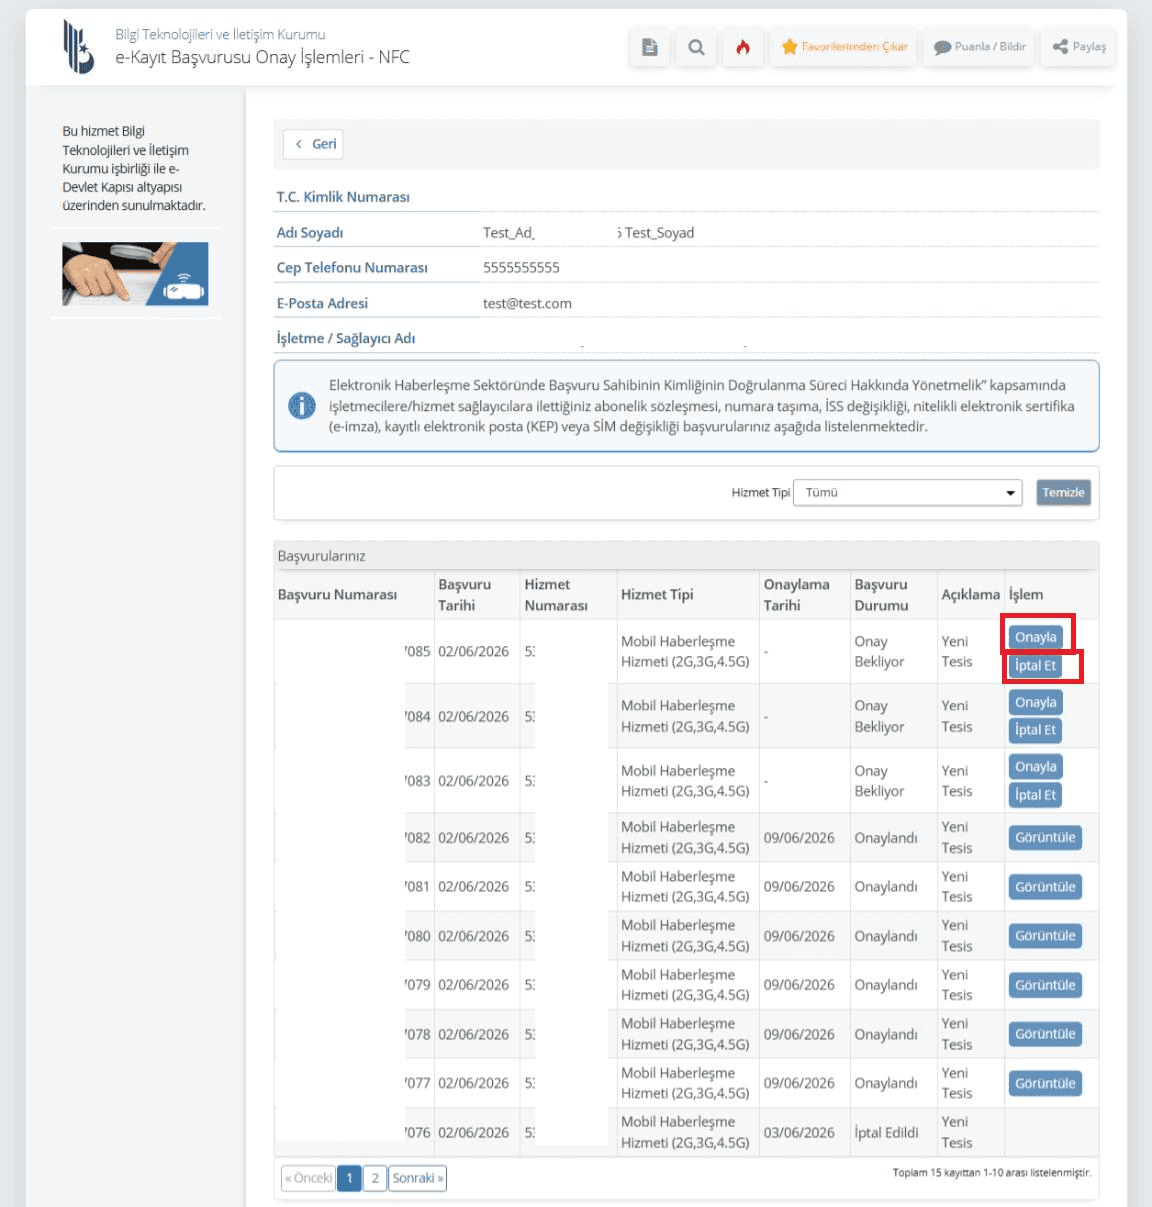Image resolution: width=1152 pixels, height=1207 pixels.
Task: Cancel application ending in 084 with İptal Et
Action: coord(1035,730)
